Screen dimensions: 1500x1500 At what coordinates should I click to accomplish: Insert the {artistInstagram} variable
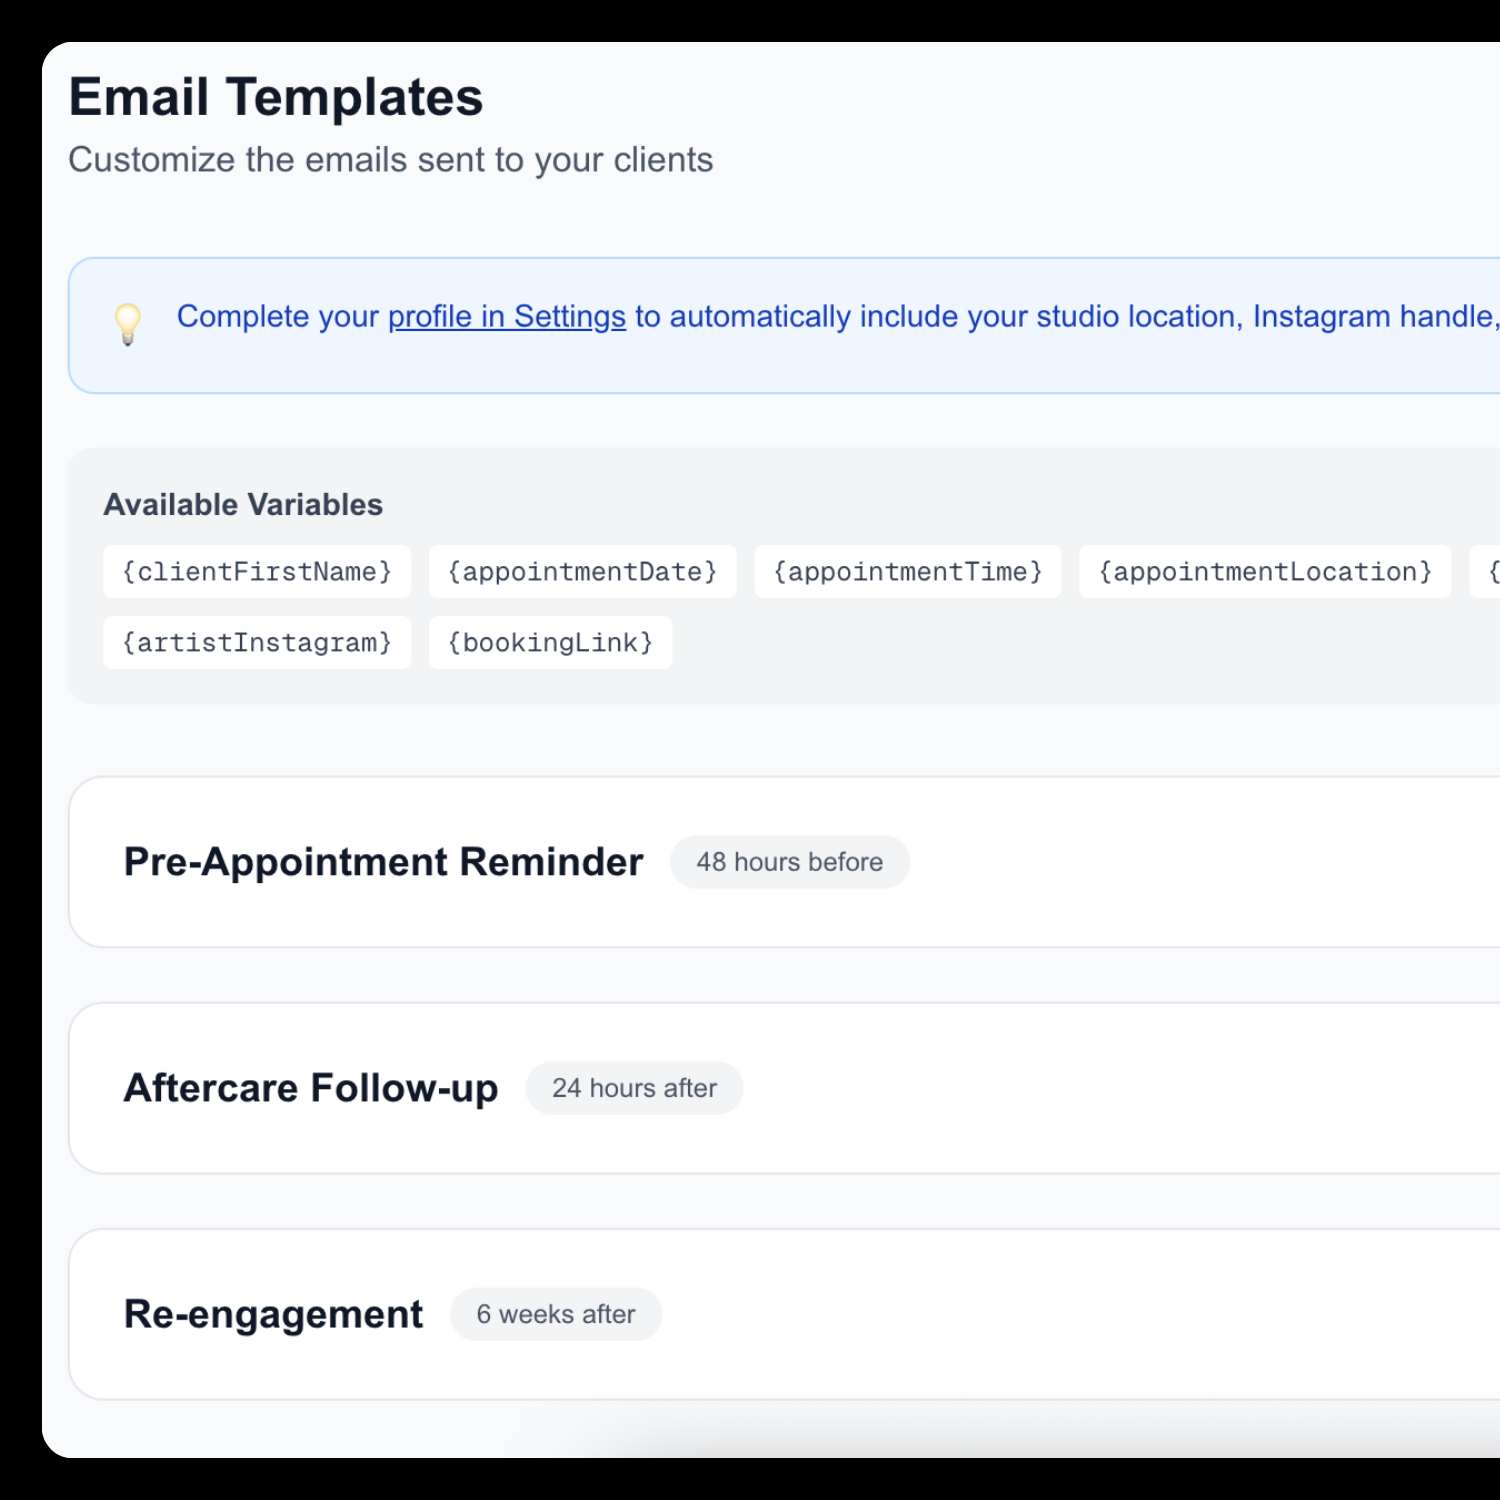click(x=256, y=642)
